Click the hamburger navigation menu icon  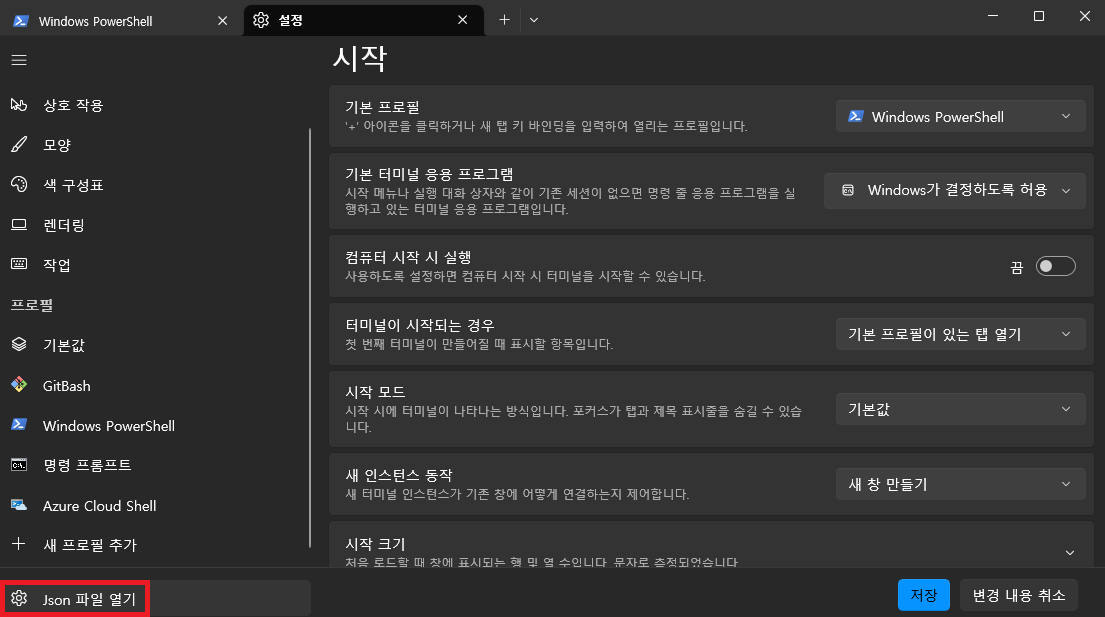pos(19,60)
